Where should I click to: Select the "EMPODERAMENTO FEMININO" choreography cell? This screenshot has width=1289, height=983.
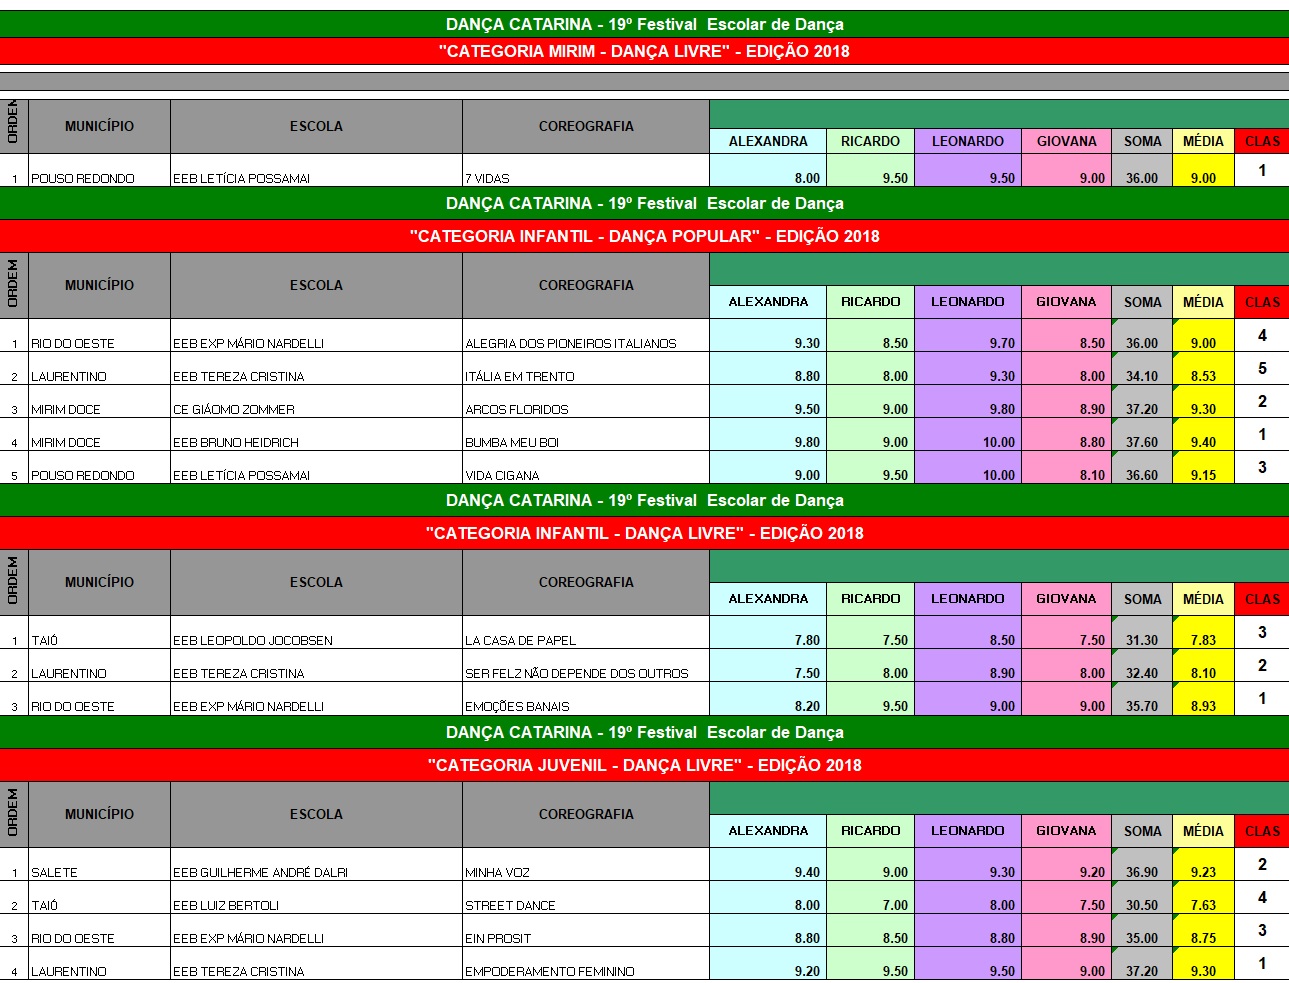pos(585,965)
